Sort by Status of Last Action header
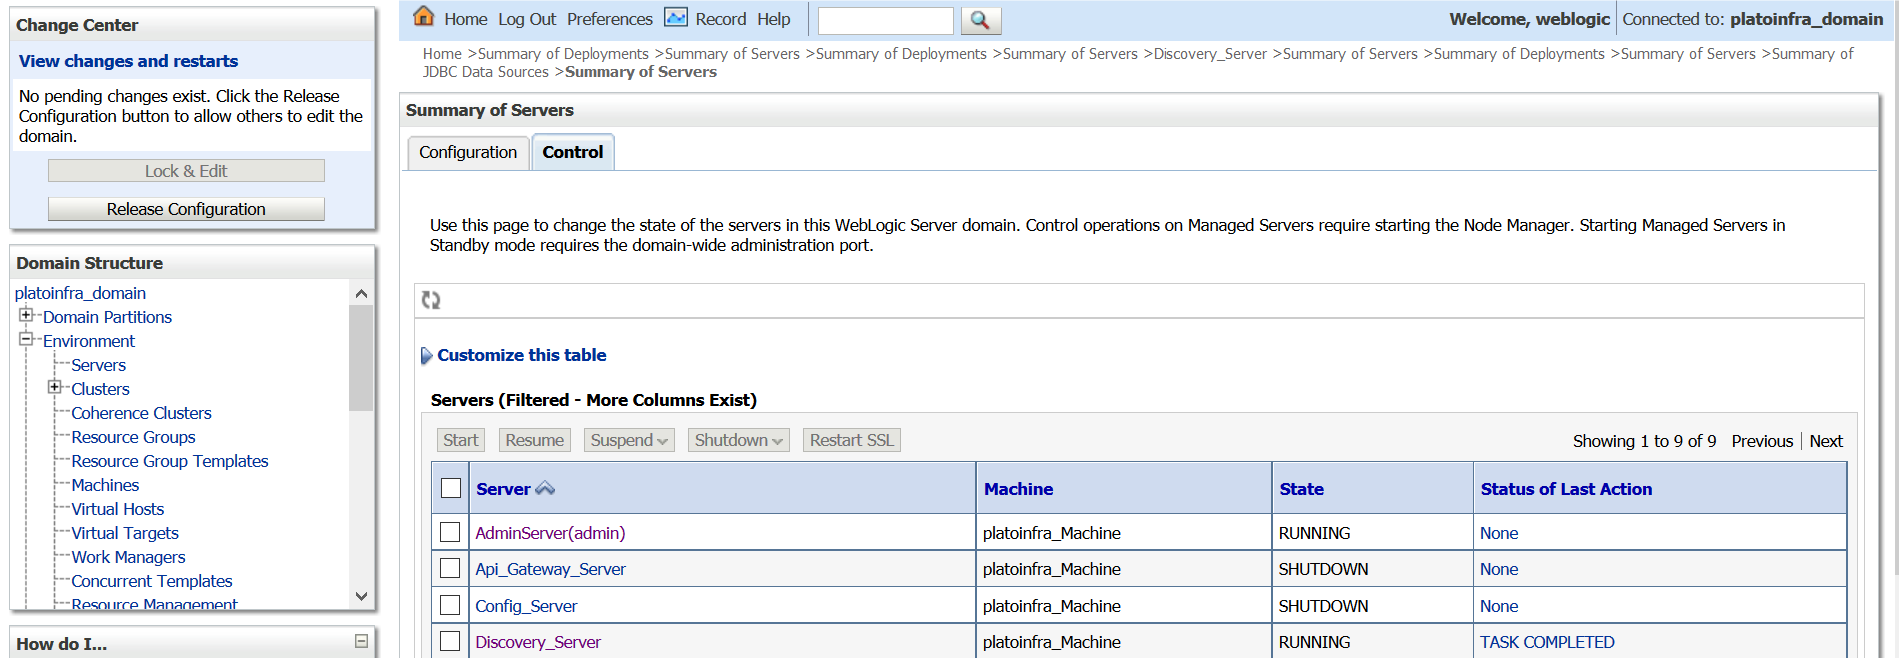 pyautogui.click(x=1566, y=489)
